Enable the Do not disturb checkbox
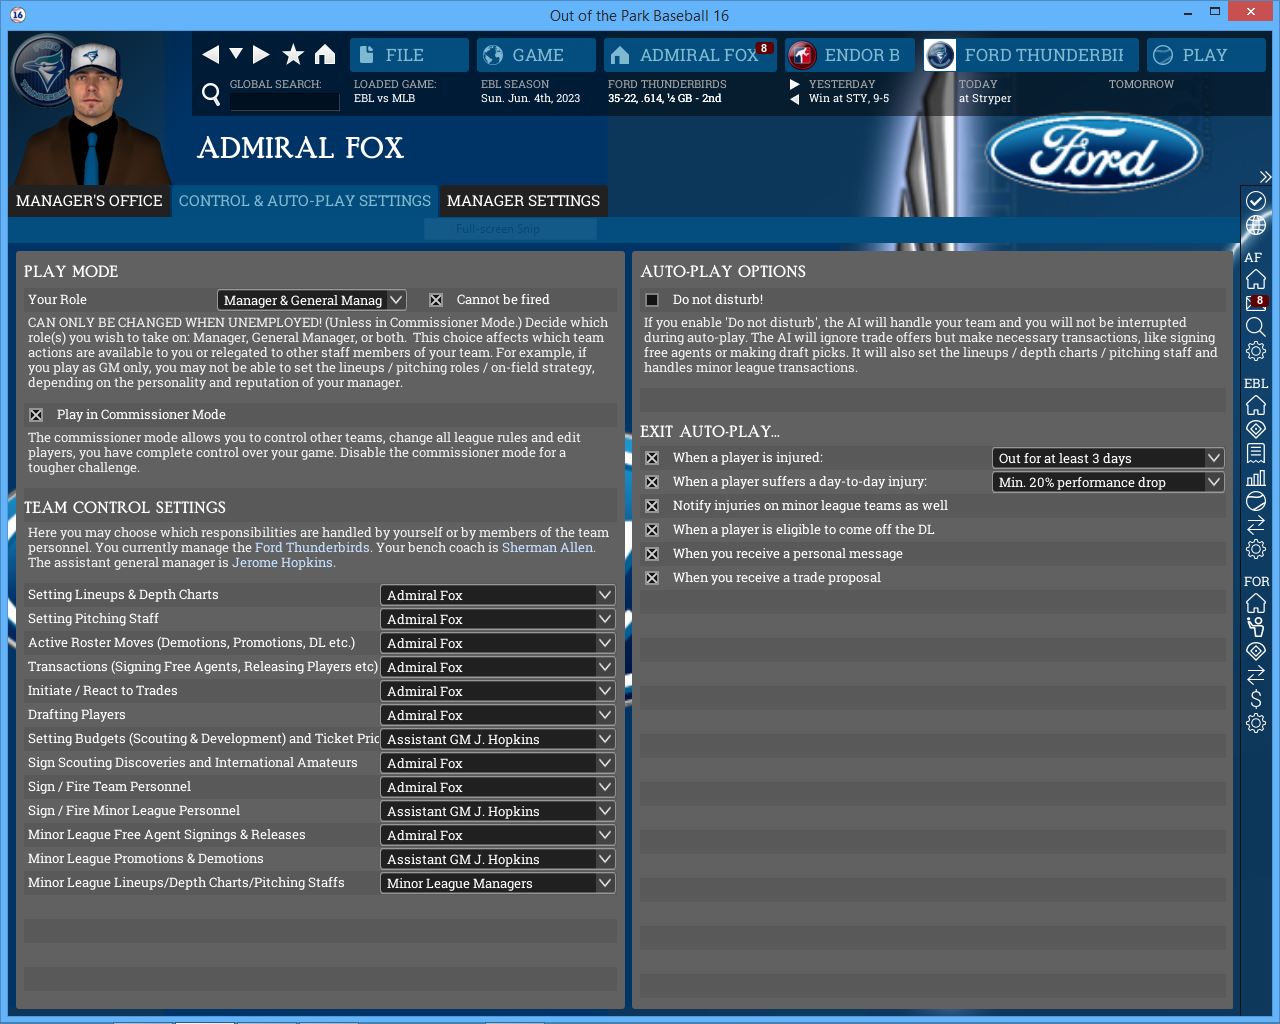The height and width of the screenshot is (1024, 1280). (652, 300)
